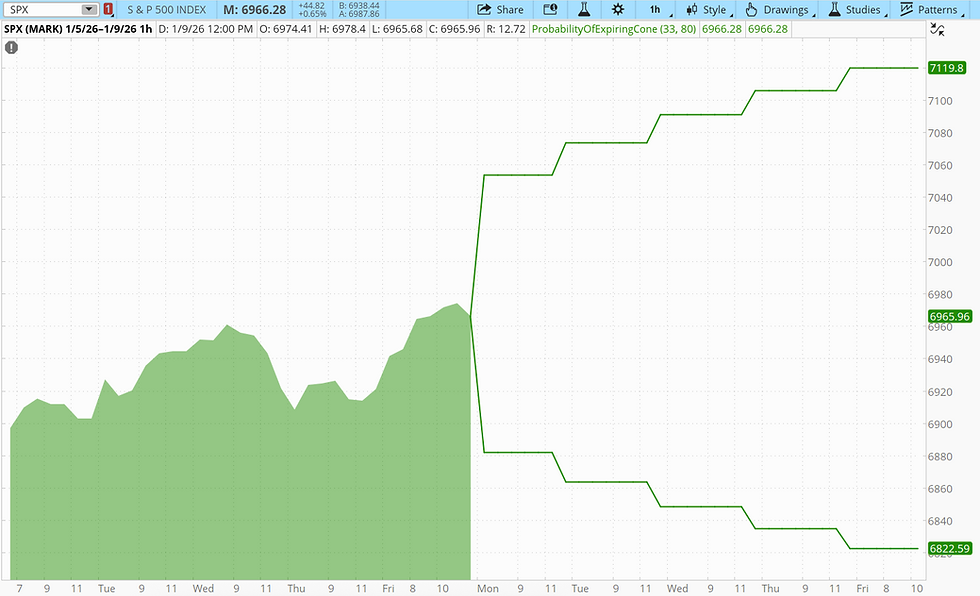Click the Share icon button
The width and height of the screenshot is (980, 596).
500,9
